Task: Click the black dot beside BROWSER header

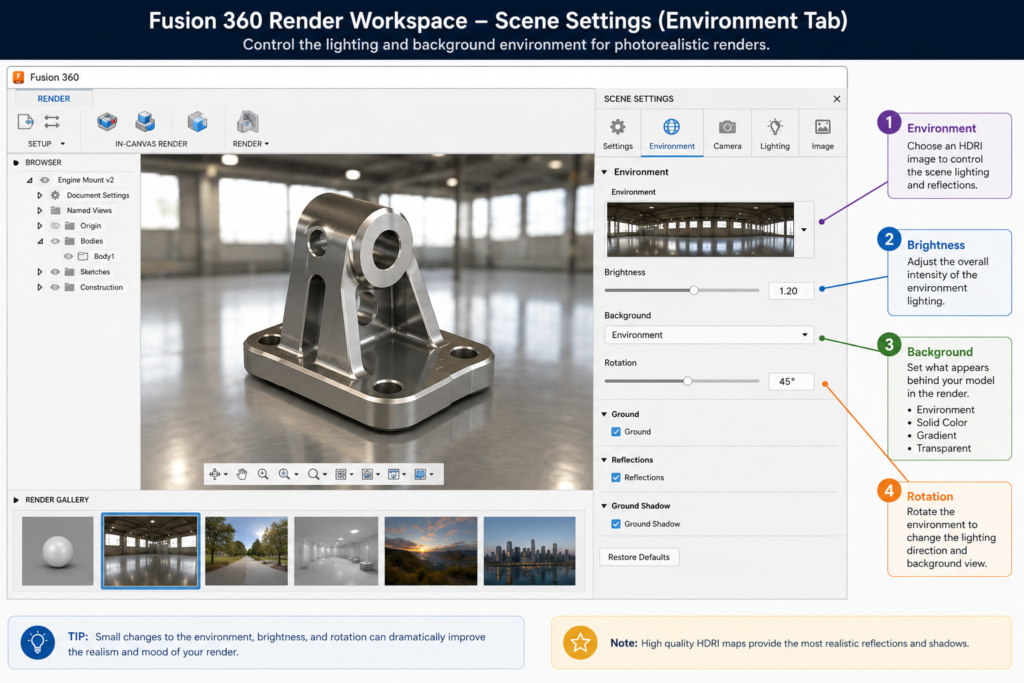Action: (x=16, y=163)
